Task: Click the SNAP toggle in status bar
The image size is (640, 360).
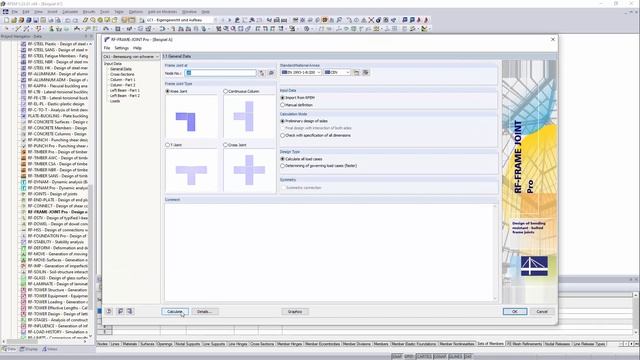Action: (x=396, y=357)
